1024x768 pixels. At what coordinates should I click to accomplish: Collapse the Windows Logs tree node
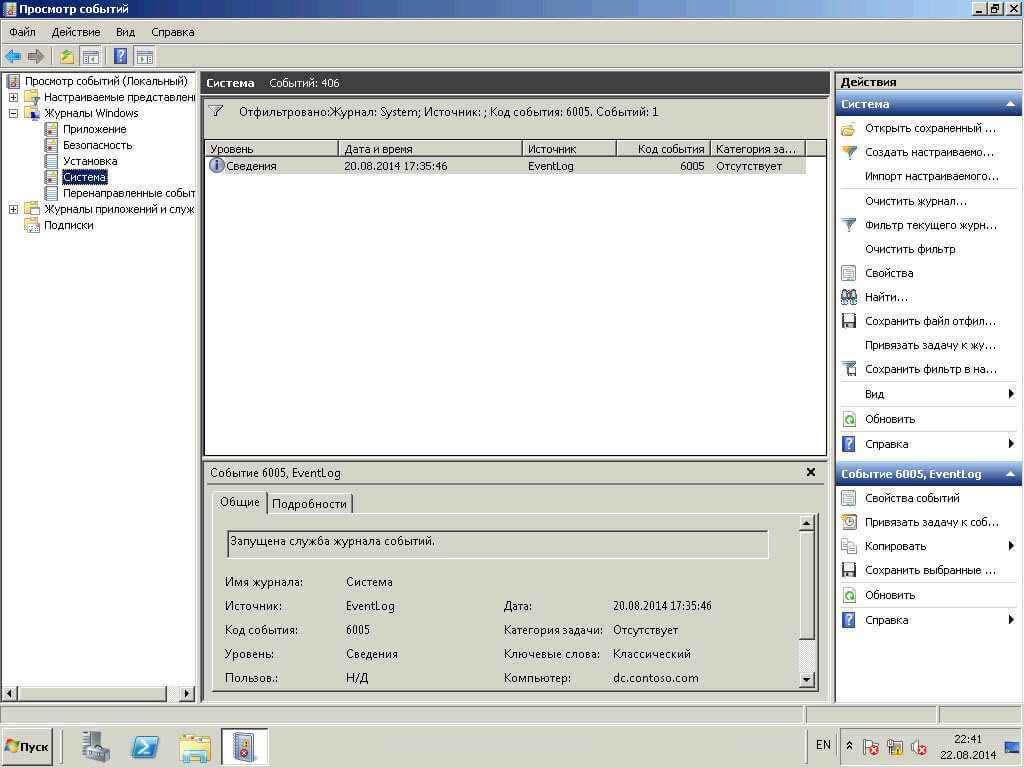tap(13, 113)
